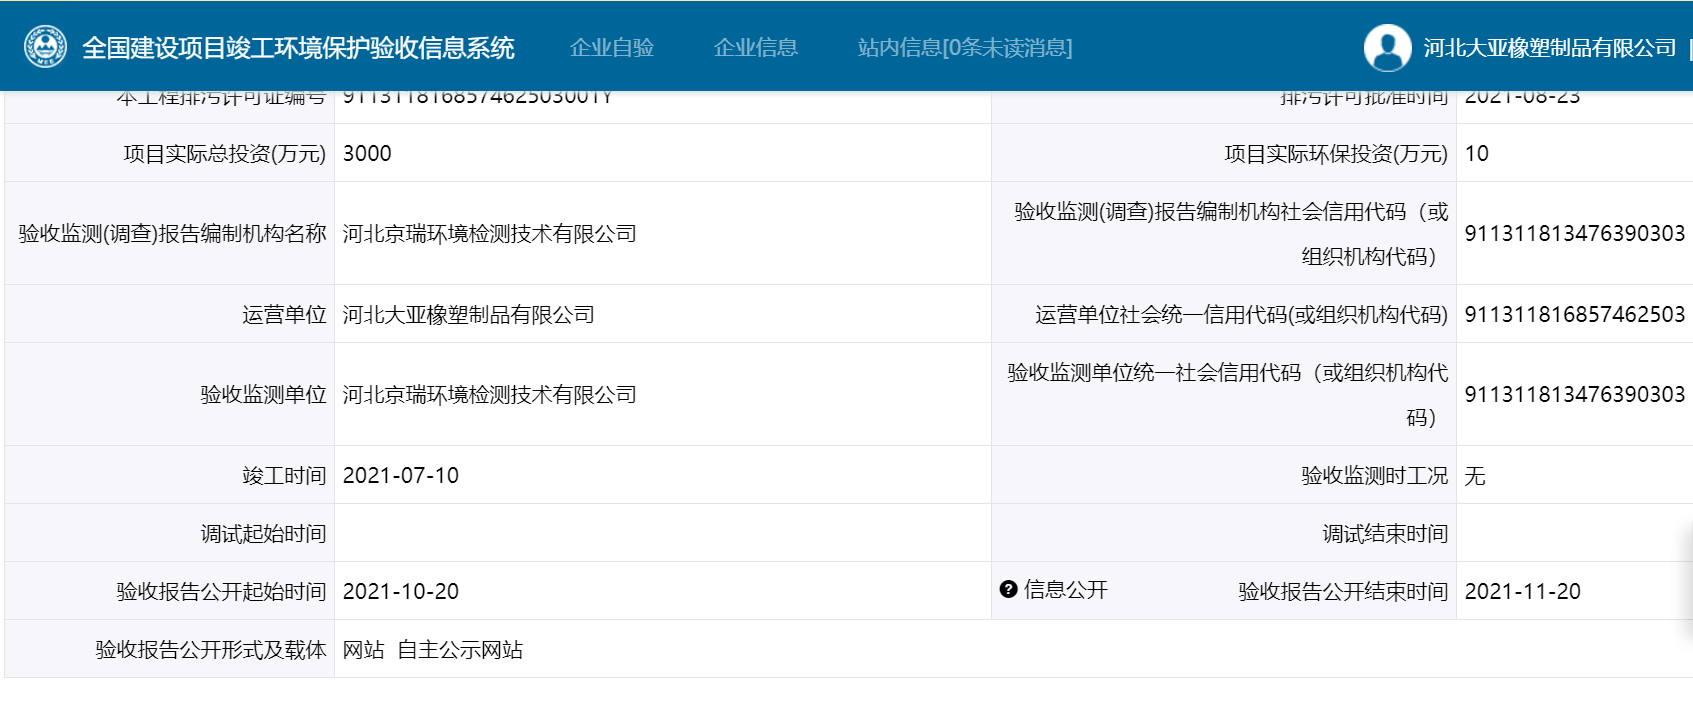Viewport: 1693px width, 718px height.
Task: Select 河北京瑞环境检测技术有限公司 in 报告编制机构名称 row
Action: (x=490, y=233)
